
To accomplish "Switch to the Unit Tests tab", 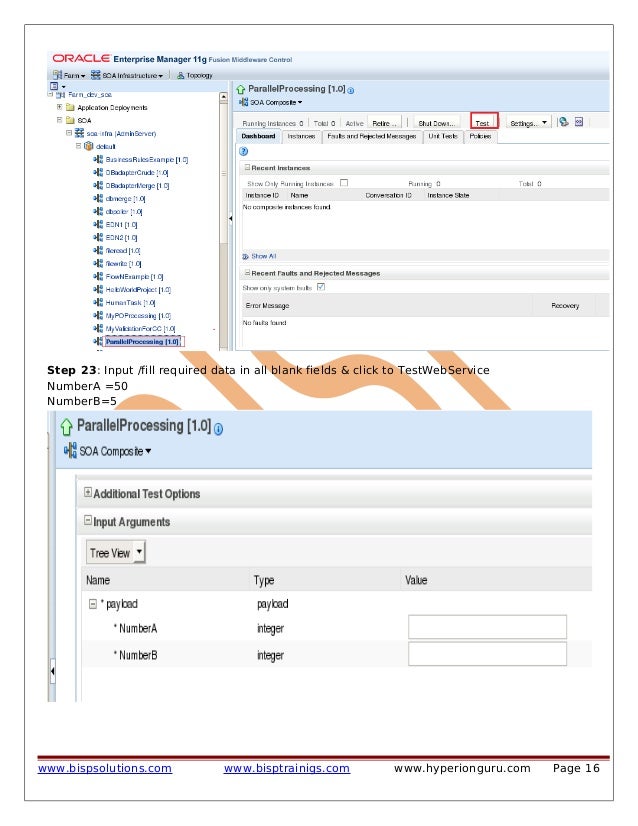I will click(443, 136).
